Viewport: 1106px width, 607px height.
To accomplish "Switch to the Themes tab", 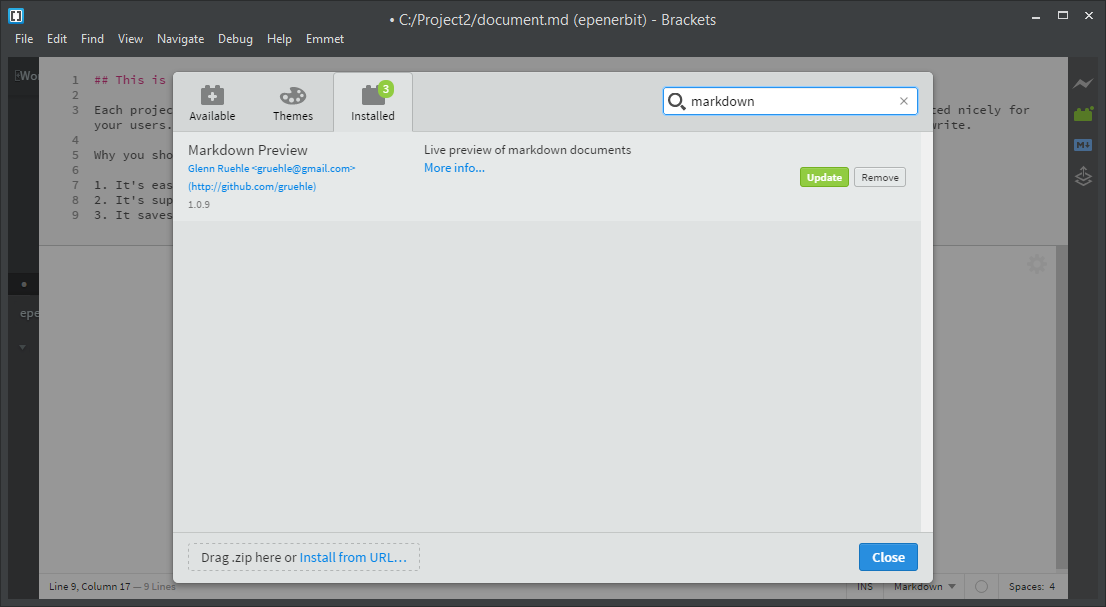I will point(293,103).
